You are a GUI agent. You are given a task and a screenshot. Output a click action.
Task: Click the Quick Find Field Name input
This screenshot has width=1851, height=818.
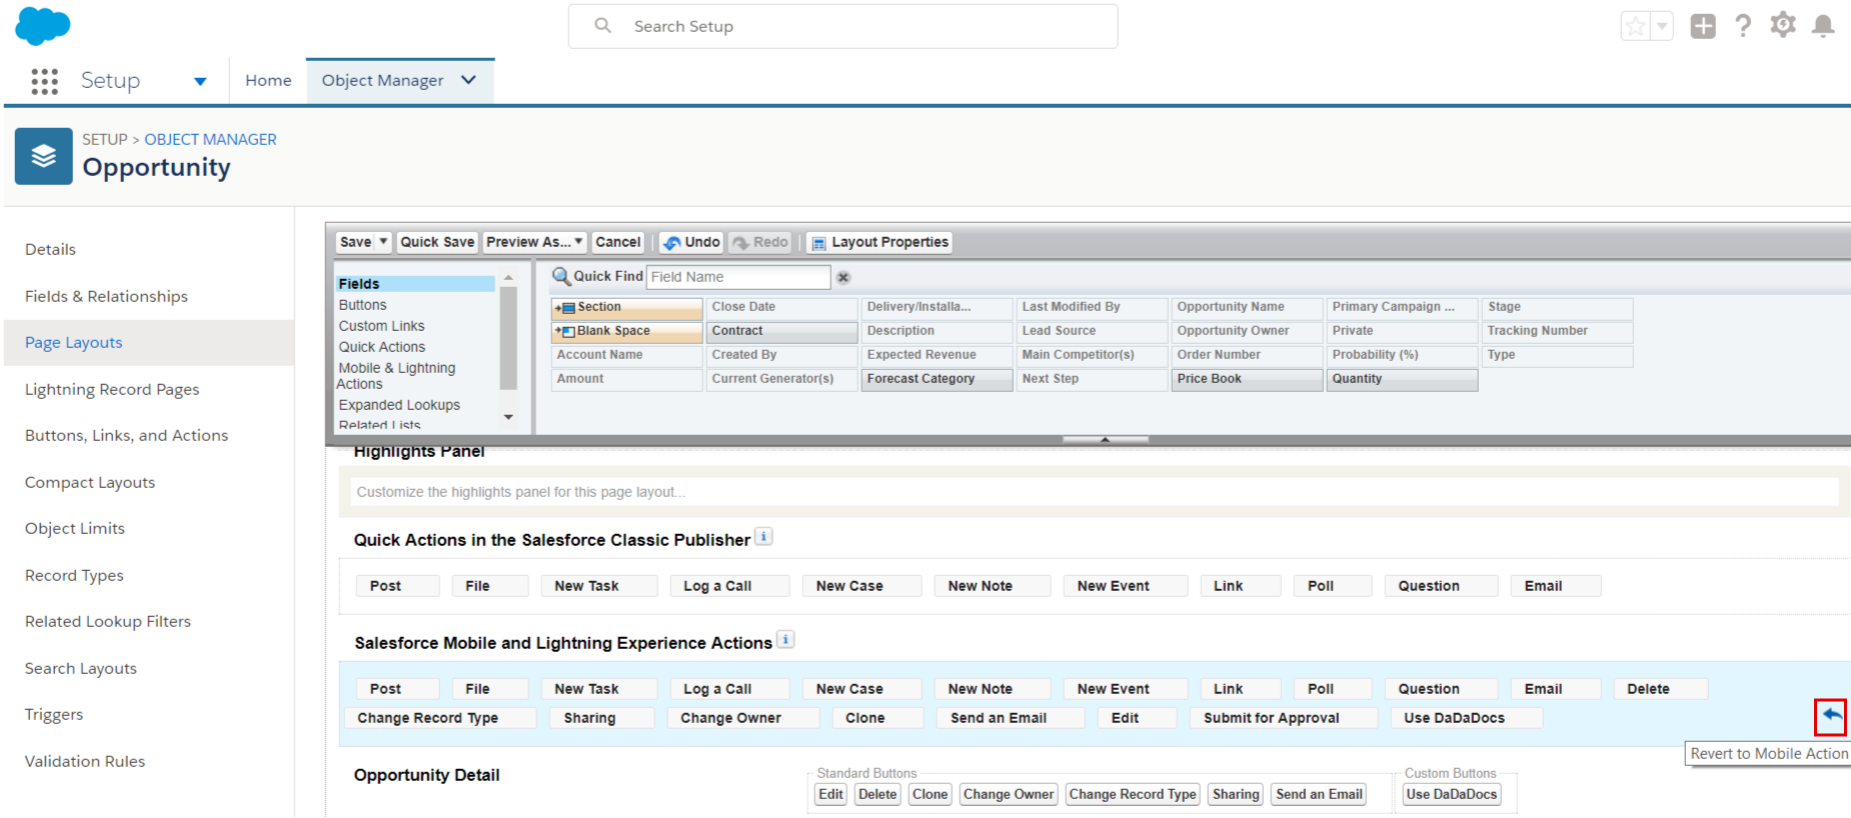coord(738,277)
